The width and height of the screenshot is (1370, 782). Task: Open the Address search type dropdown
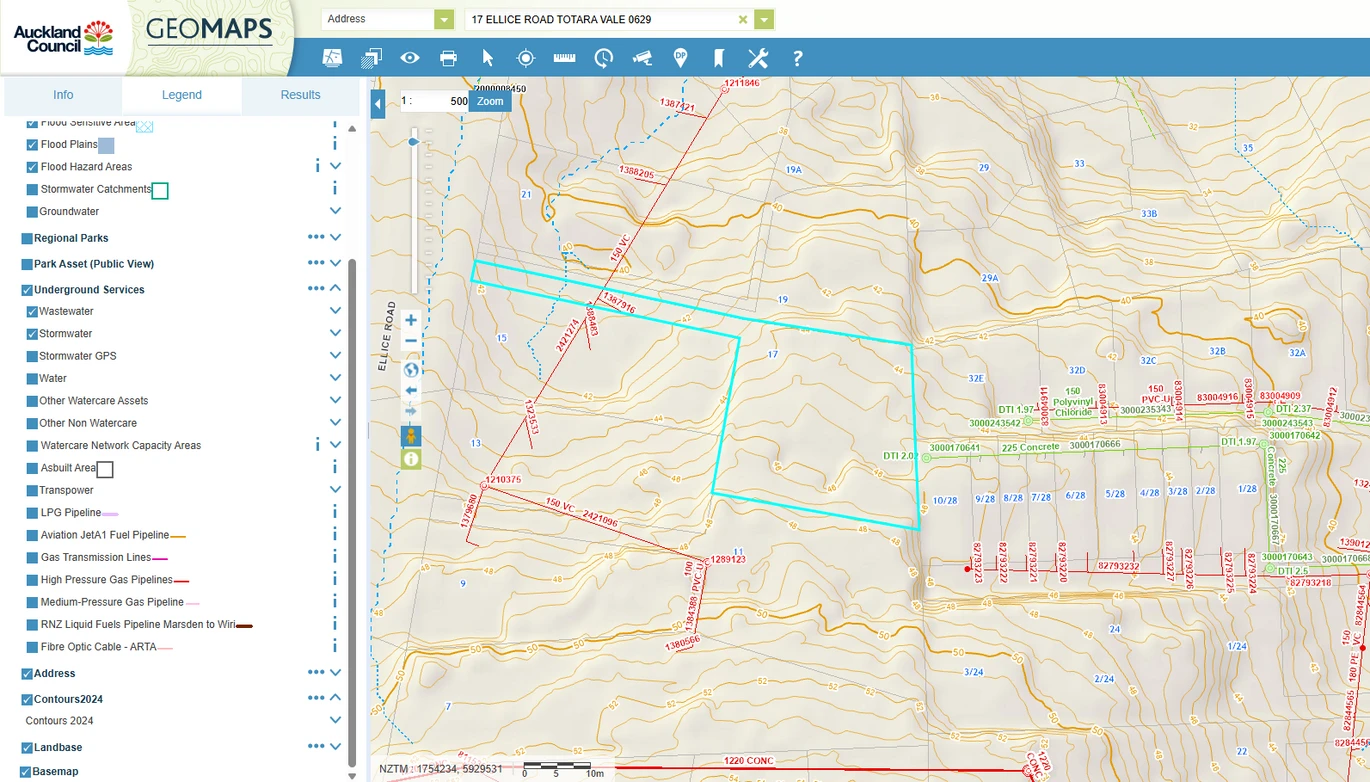(x=444, y=19)
